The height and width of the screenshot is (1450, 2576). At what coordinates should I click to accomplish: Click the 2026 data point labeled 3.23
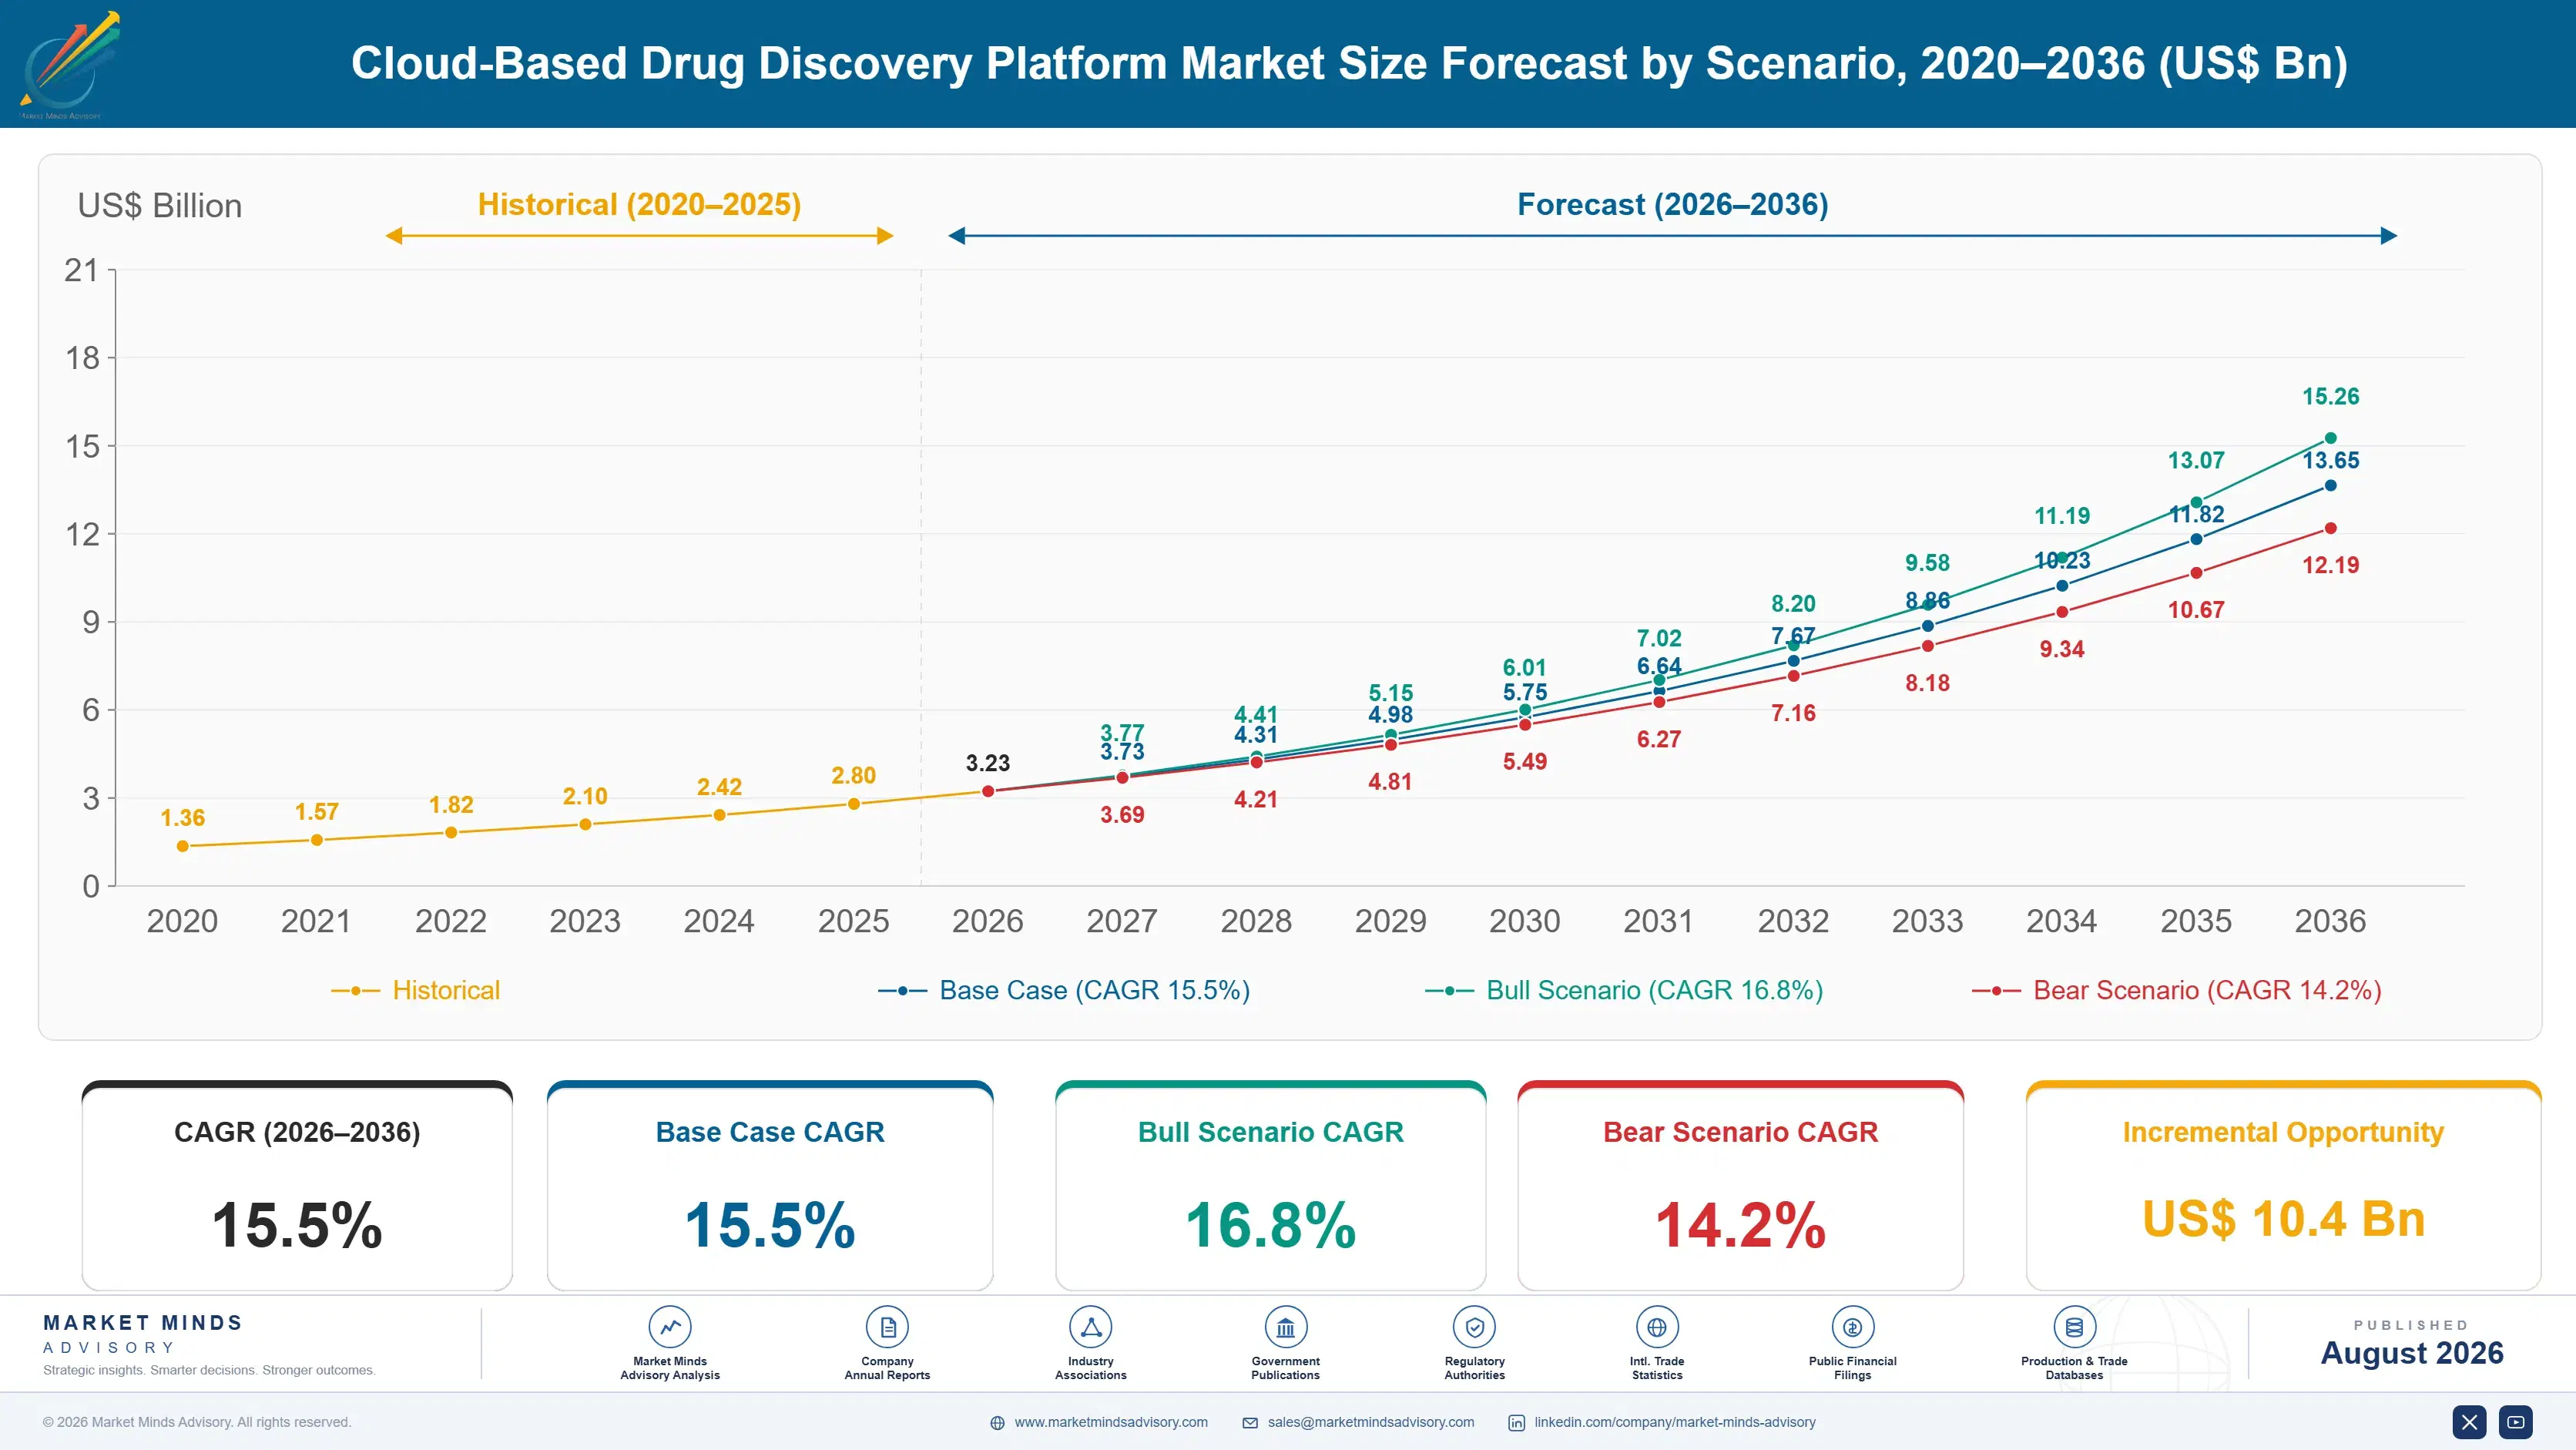[988, 791]
